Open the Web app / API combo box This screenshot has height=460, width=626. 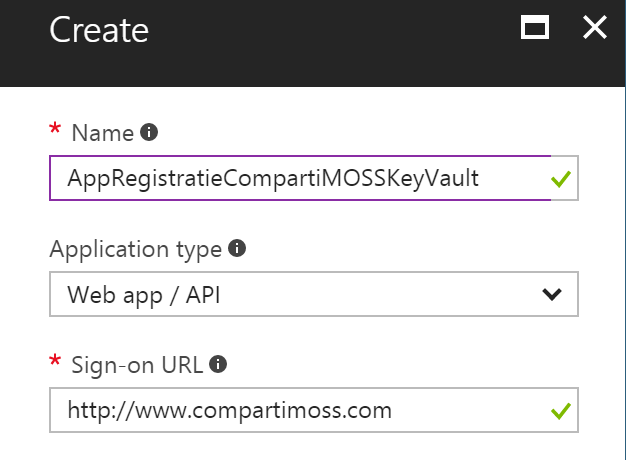point(300,294)
